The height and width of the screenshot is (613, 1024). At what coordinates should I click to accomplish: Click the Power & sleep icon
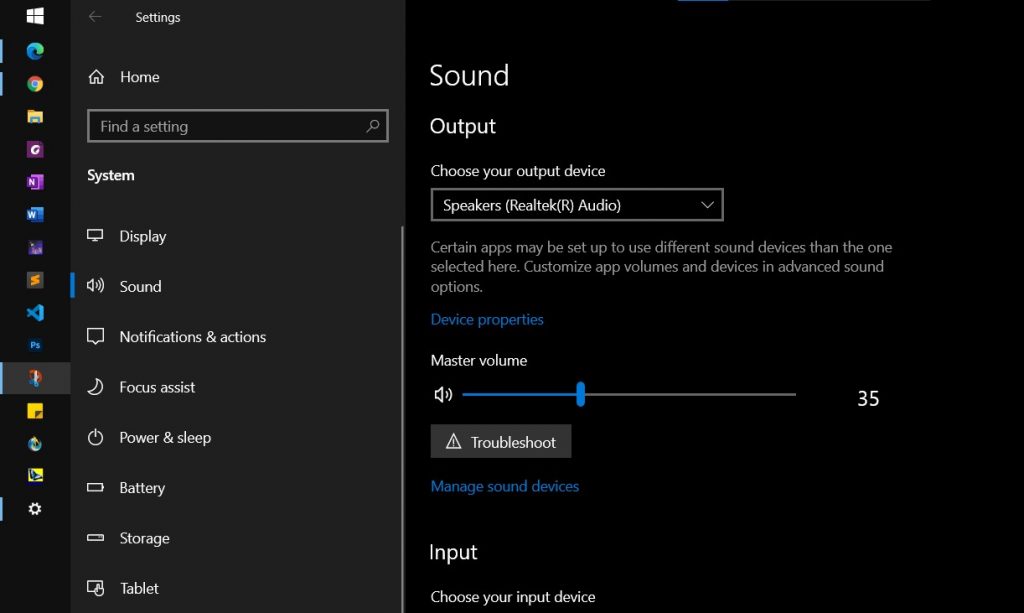95,437
